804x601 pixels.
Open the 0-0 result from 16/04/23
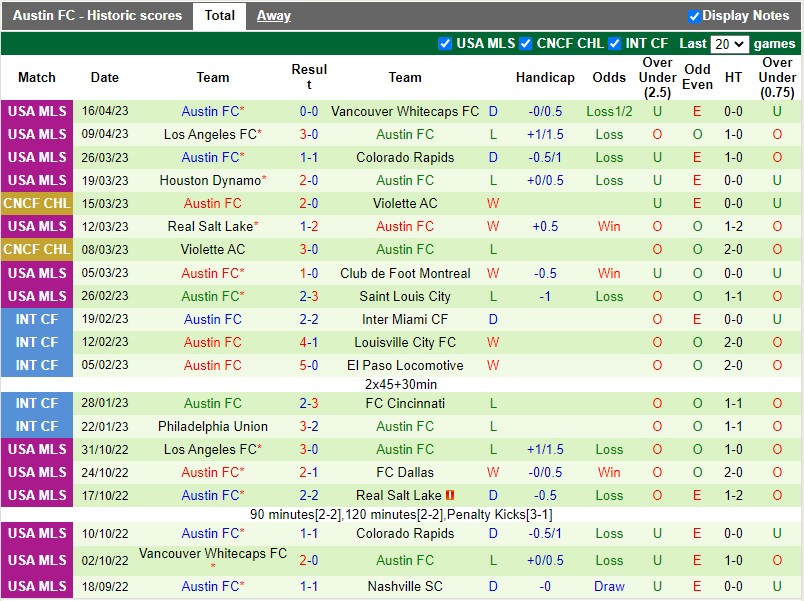pyautogui.click(x=309, y=111)
